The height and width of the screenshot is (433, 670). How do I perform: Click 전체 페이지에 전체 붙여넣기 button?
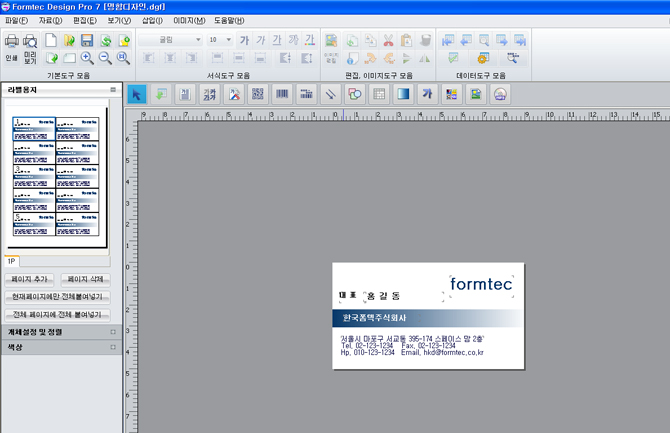point(57,315)
